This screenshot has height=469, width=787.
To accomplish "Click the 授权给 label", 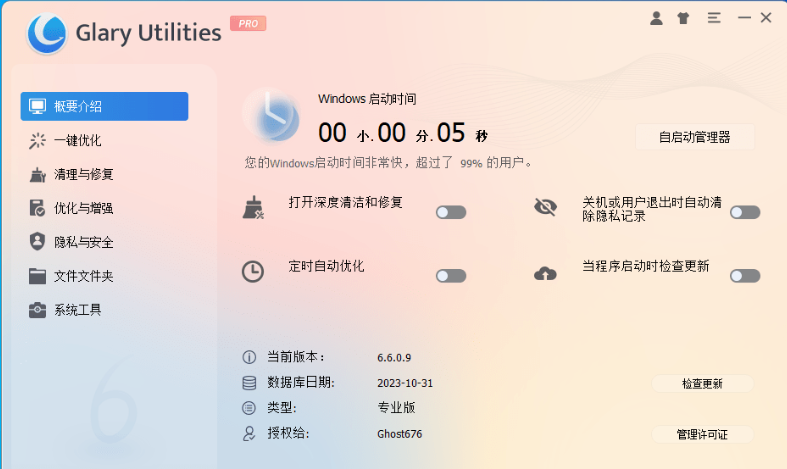I will click(x=288, y=433).
